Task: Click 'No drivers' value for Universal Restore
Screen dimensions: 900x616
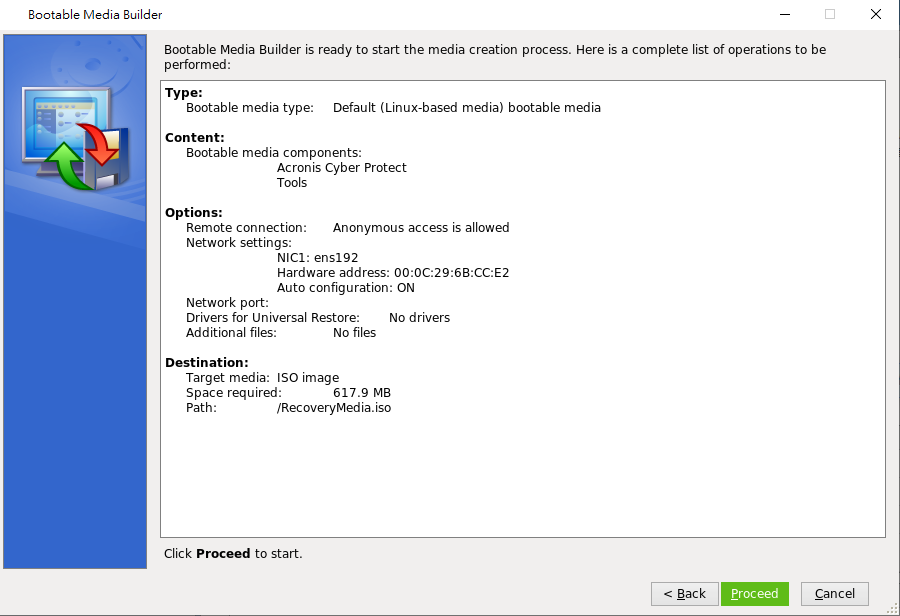Action: click(419, 317)
